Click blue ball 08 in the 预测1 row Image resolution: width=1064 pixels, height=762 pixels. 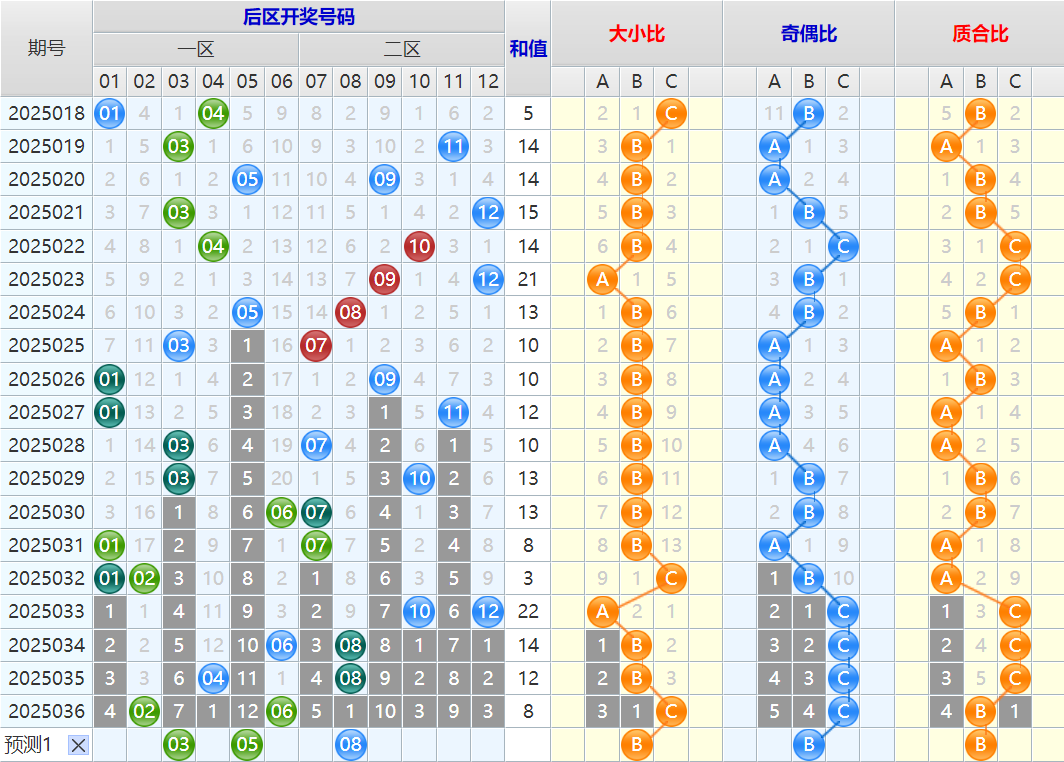click(350, 744)
